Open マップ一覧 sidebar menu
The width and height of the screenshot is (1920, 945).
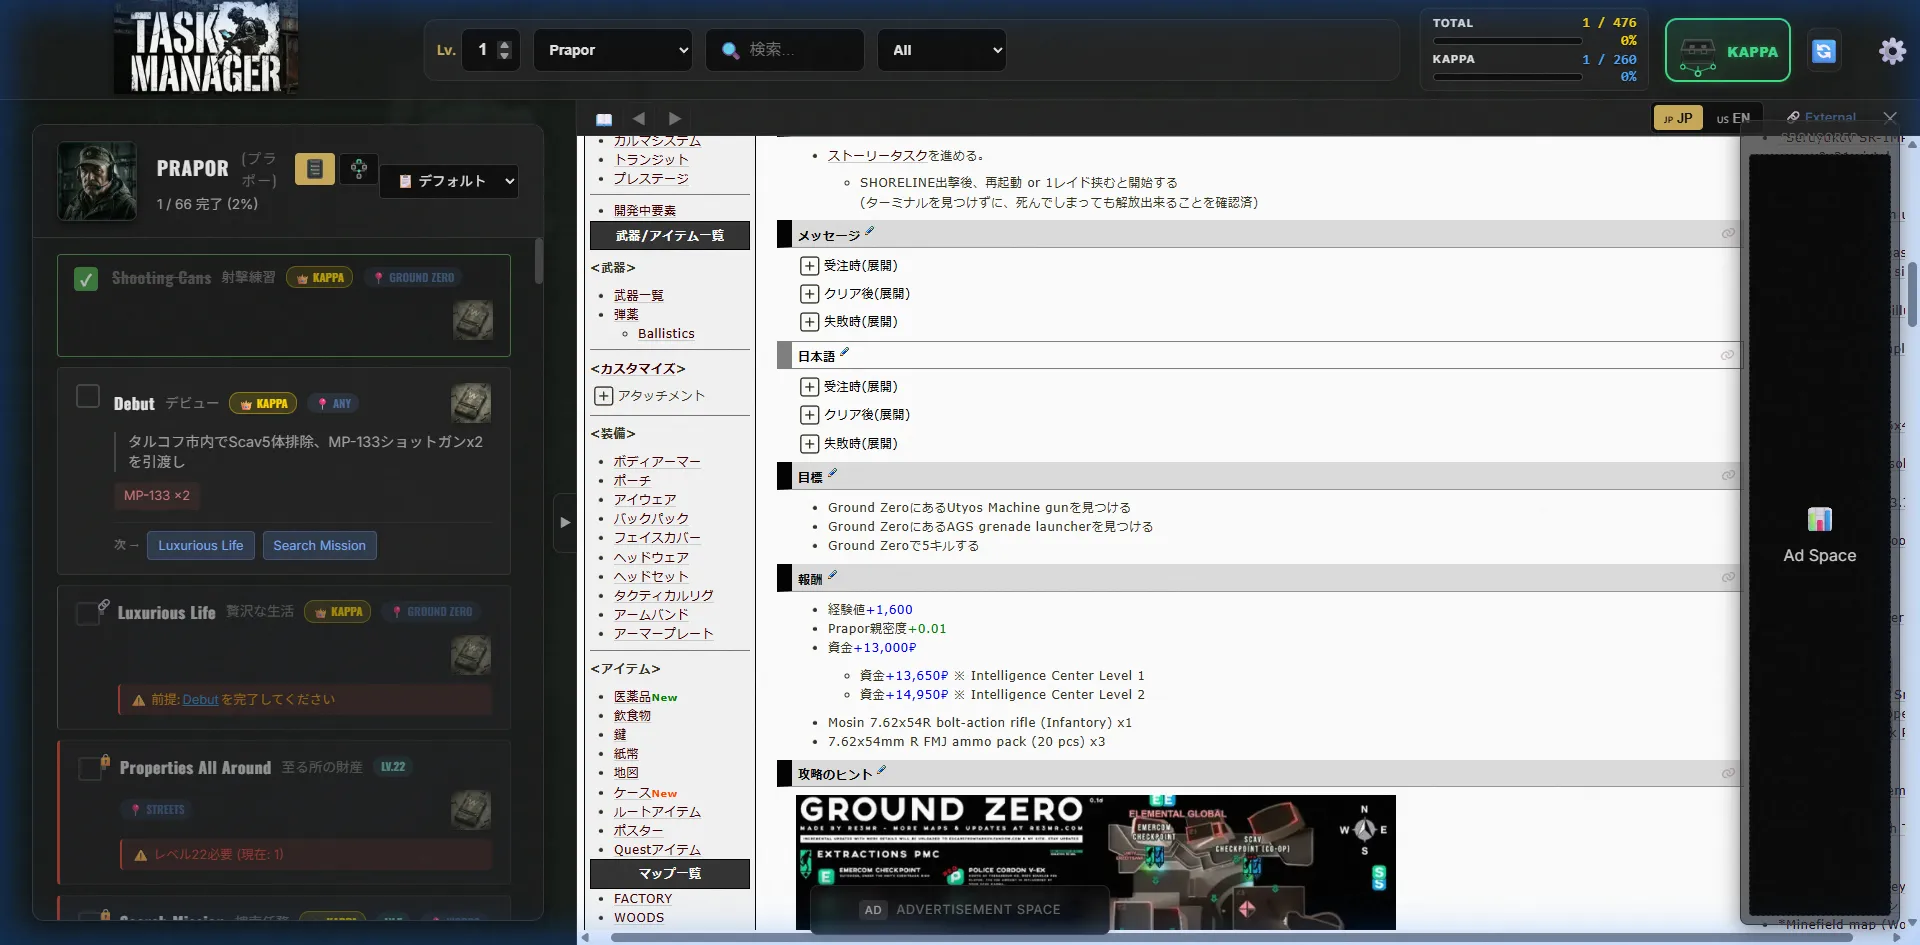tap(670, 874)
